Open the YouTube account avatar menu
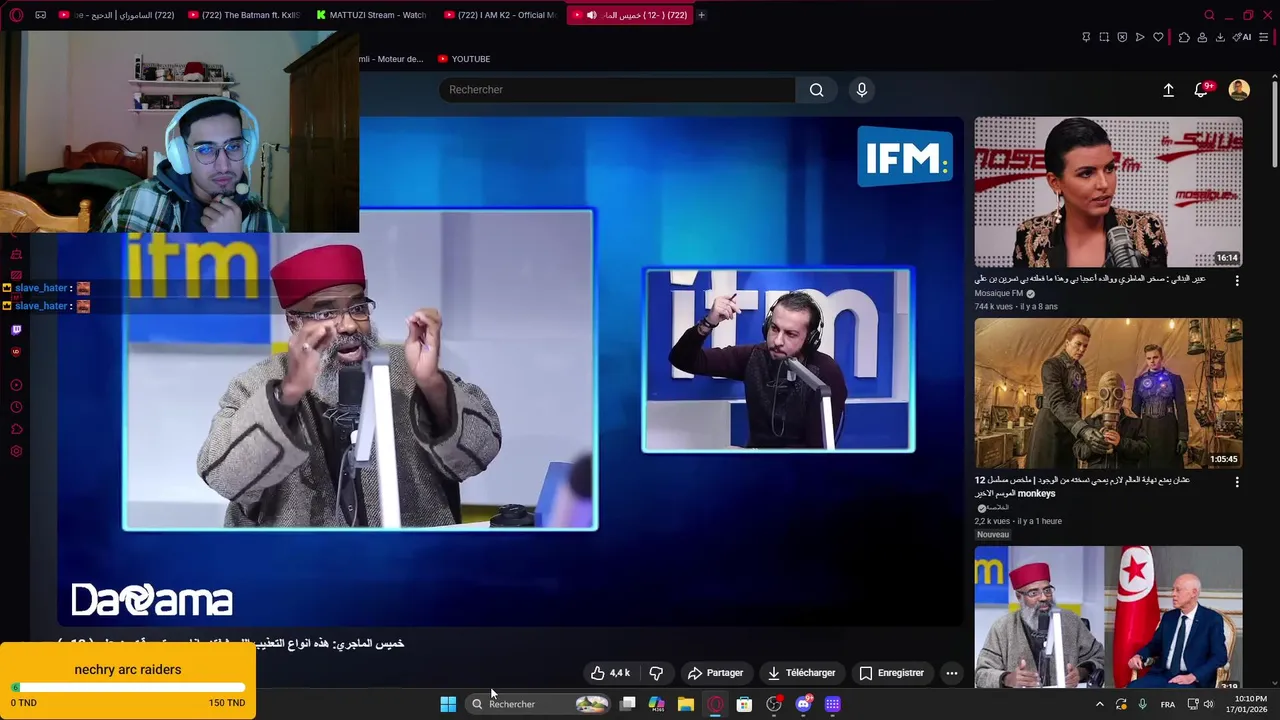The width and height of the screenshot is (1280, 720). (x=1239, y=90)
